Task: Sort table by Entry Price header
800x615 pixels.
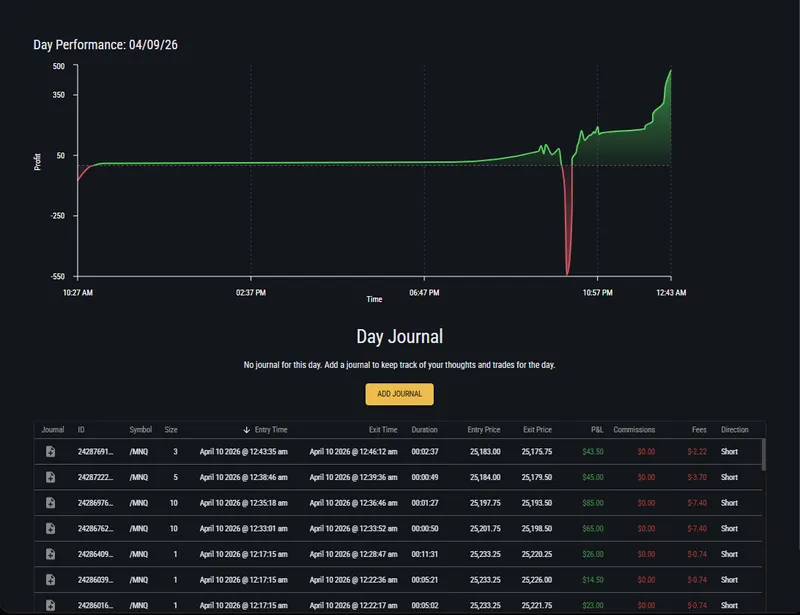Action: click(484, 430)
